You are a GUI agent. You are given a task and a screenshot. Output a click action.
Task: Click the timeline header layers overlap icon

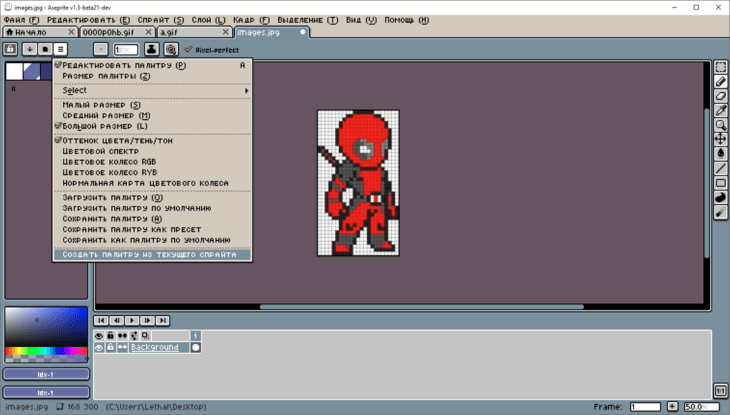click(145, 335)
